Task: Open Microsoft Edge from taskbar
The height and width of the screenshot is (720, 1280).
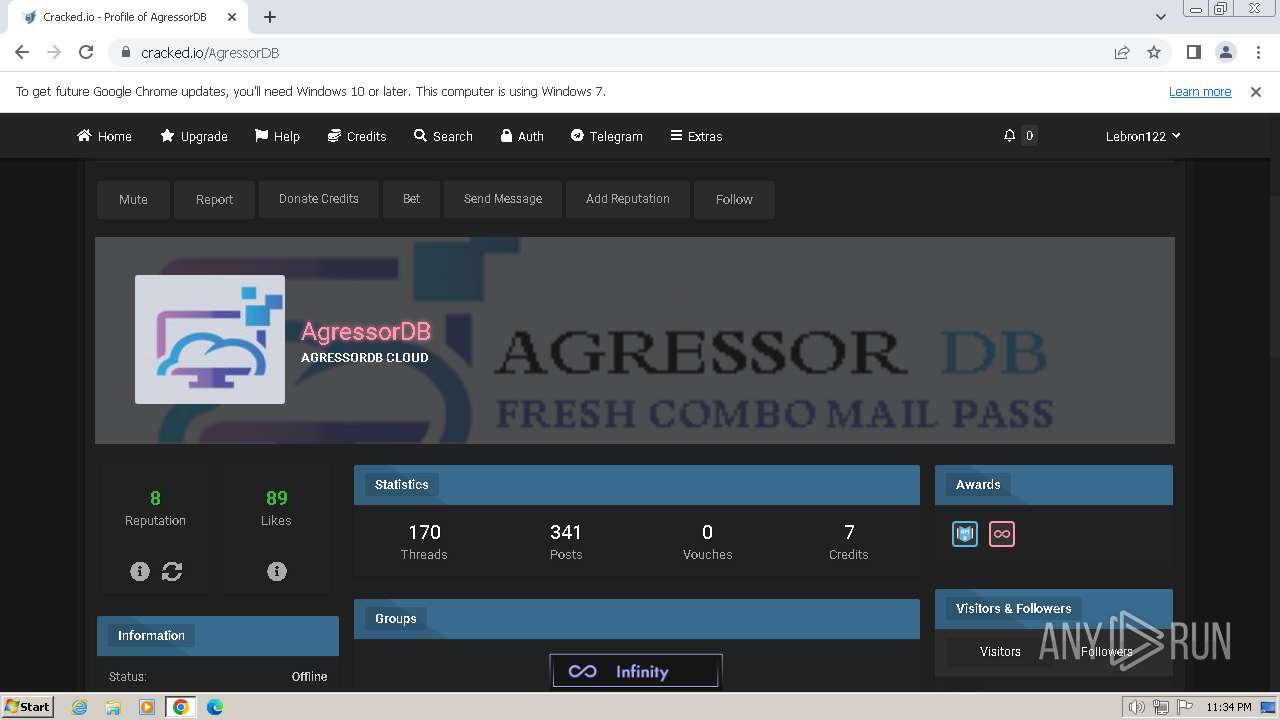Action: click(x=215, y=707)
